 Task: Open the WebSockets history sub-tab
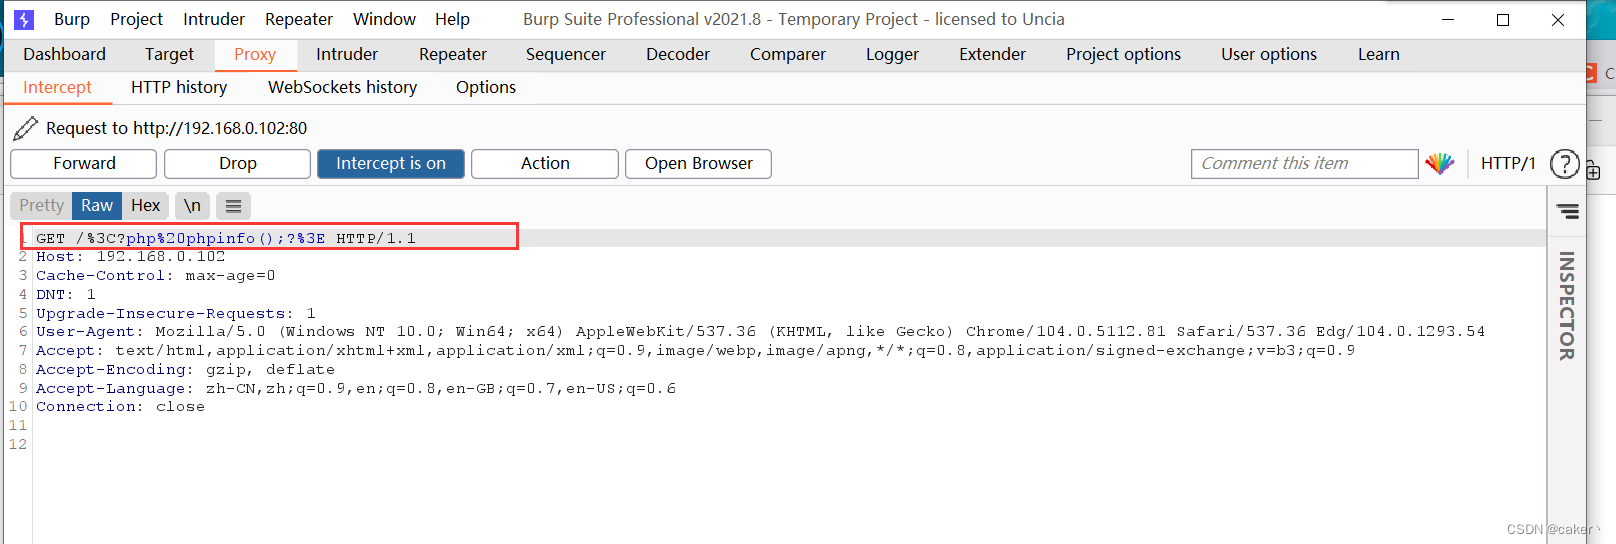[343, 88]
